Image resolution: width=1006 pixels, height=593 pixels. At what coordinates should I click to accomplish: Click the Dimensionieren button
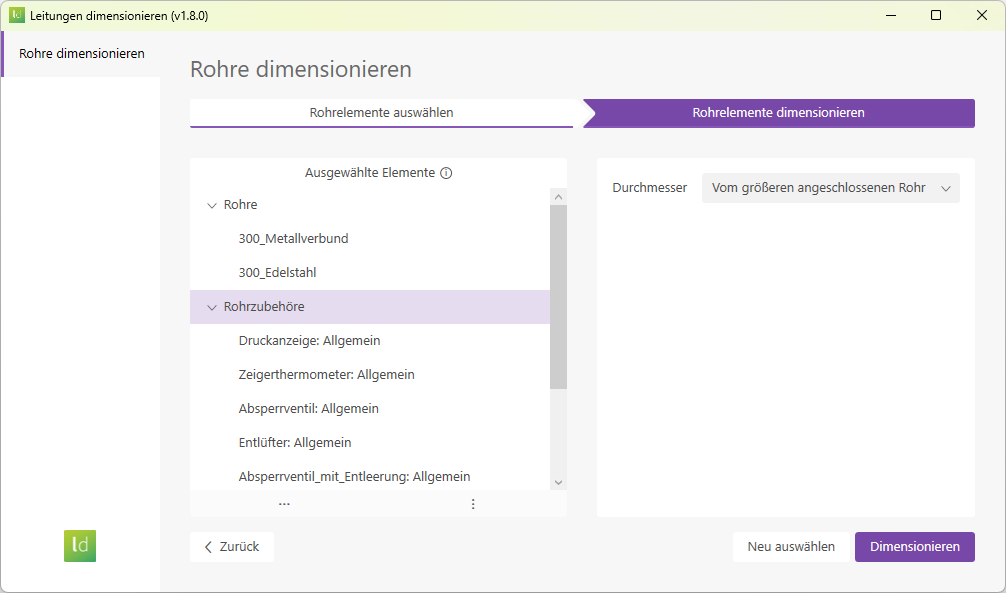pyautogui.click(x=914, y=547)
